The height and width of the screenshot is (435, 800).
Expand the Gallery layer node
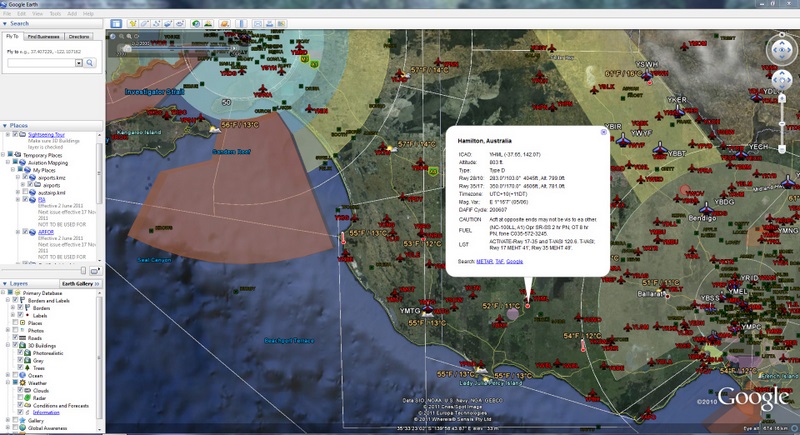click(9, 420)
